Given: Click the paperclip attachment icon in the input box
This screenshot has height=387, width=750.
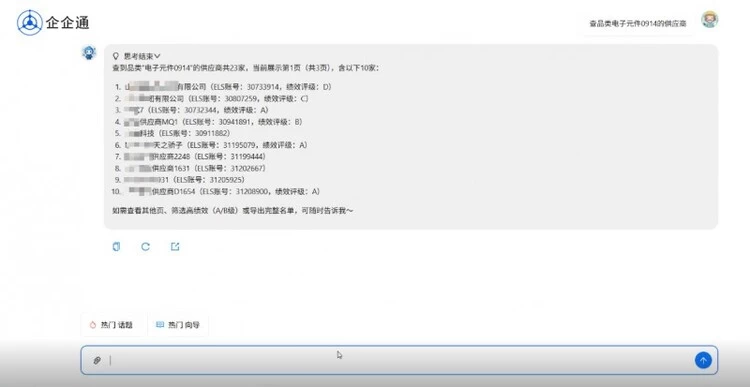Looking at the screenshot, I should pyautogui.click(x=97, y=360).
